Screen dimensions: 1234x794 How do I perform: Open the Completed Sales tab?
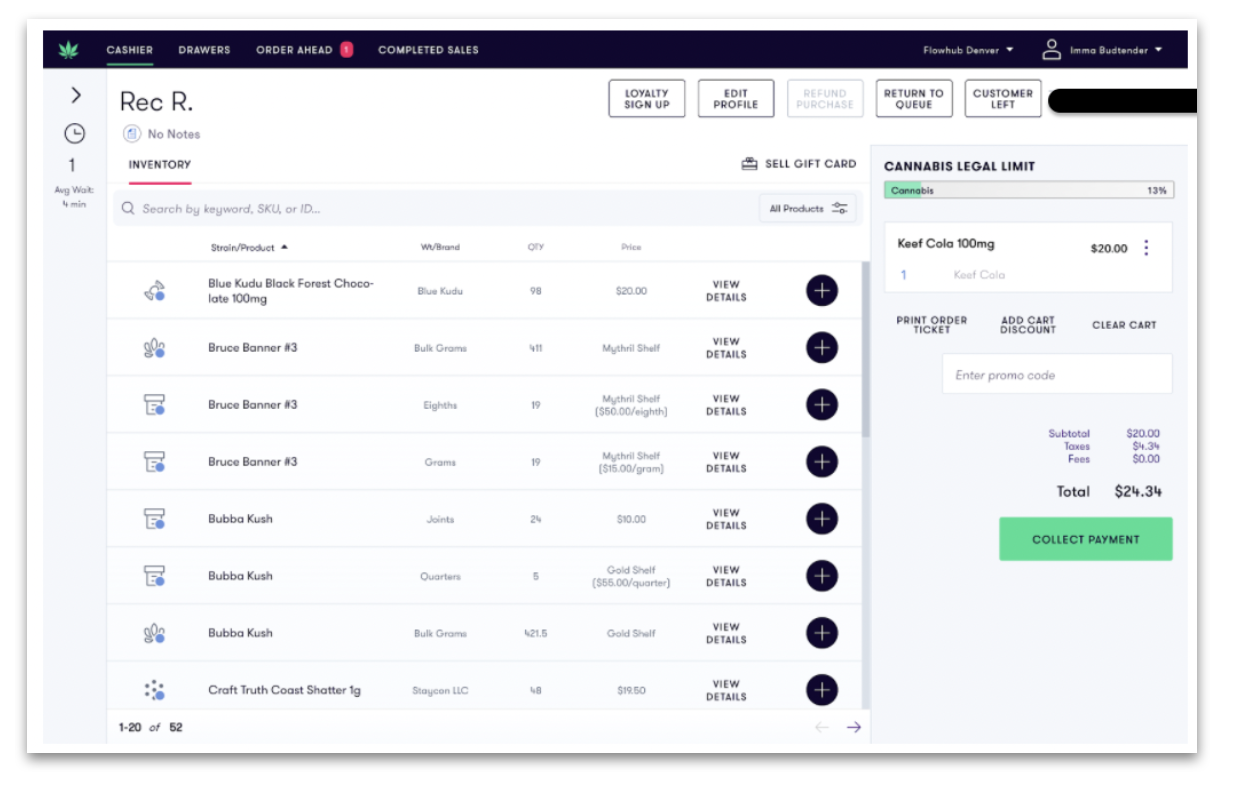[x=428, y=50]
